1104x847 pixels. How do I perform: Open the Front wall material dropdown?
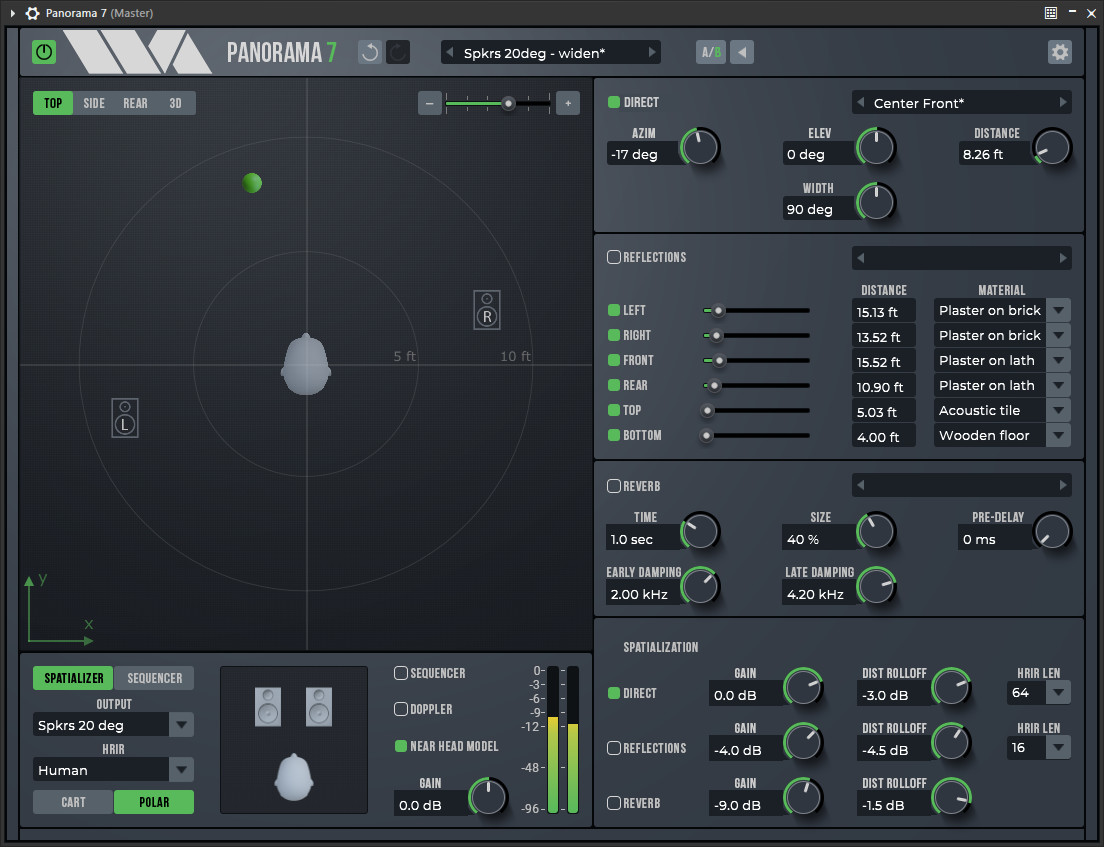pyautogui.click(x=1058, y=360)
